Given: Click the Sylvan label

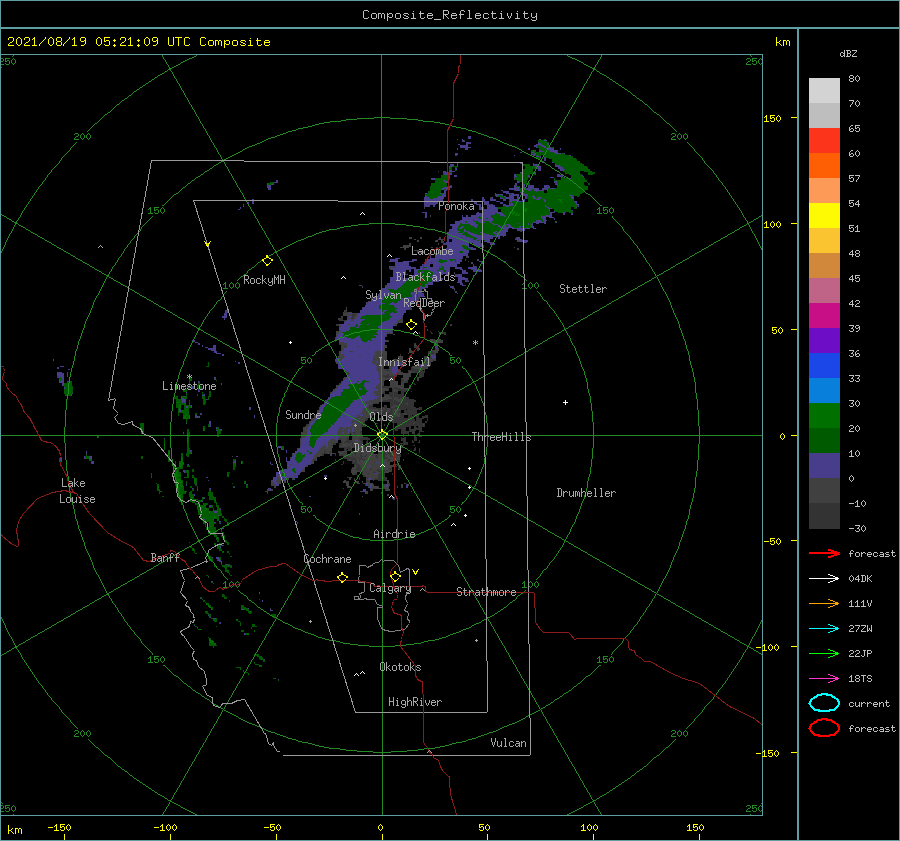Looking at the screenshot, I should [383, 295].
